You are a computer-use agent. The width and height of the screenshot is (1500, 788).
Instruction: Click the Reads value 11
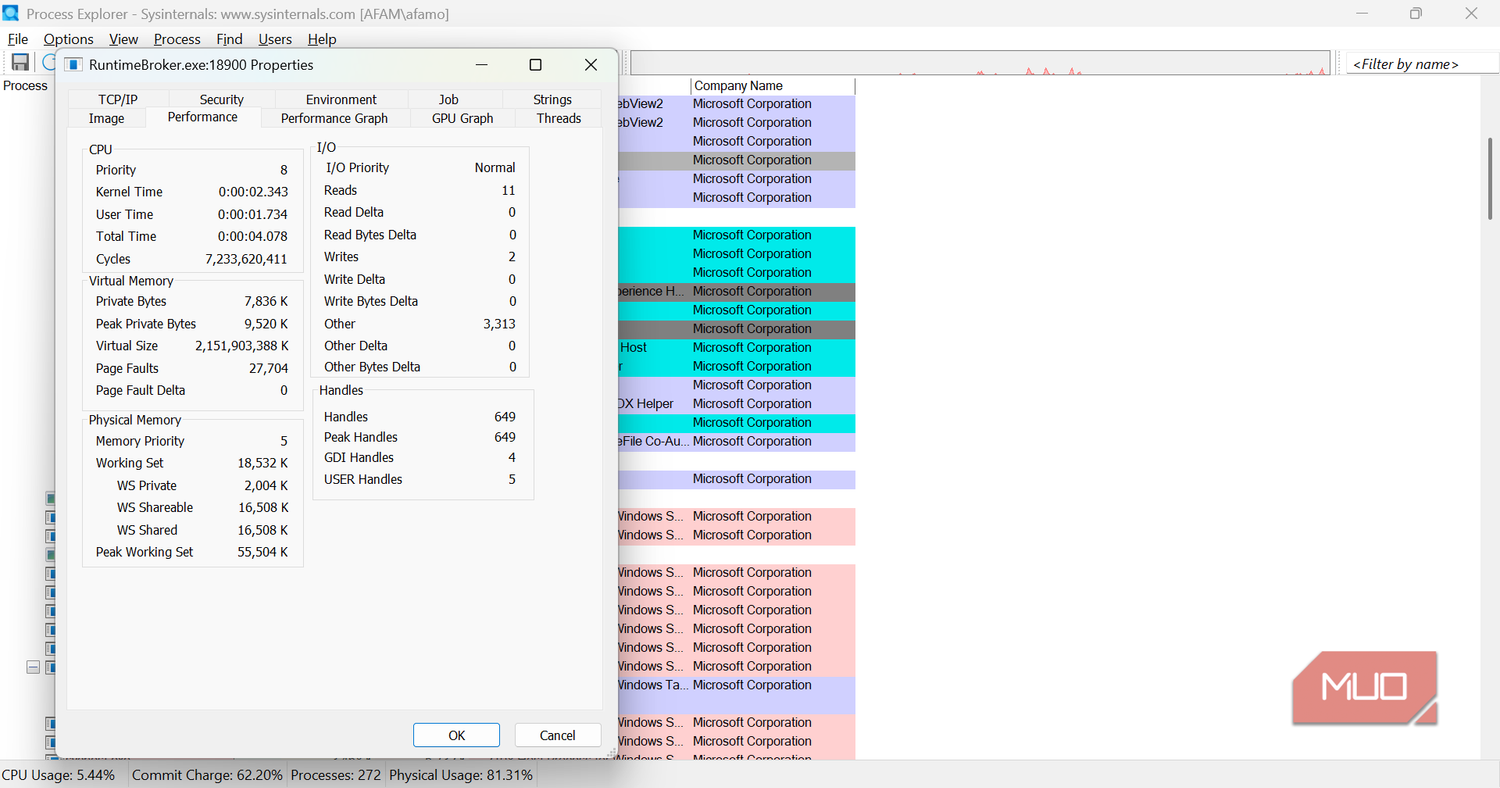(x=509, y=190)
